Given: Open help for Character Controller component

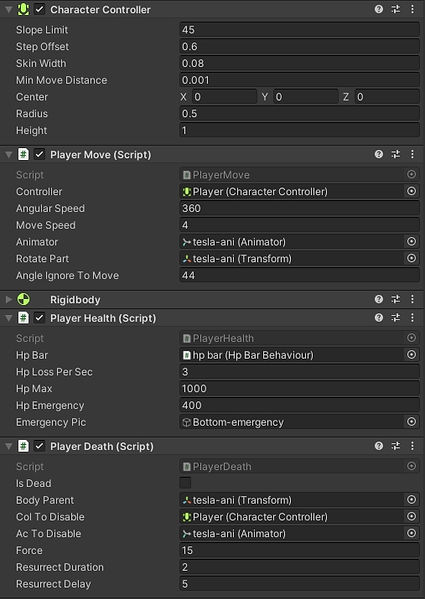Looking at the screenshot, I should point(378,9).
